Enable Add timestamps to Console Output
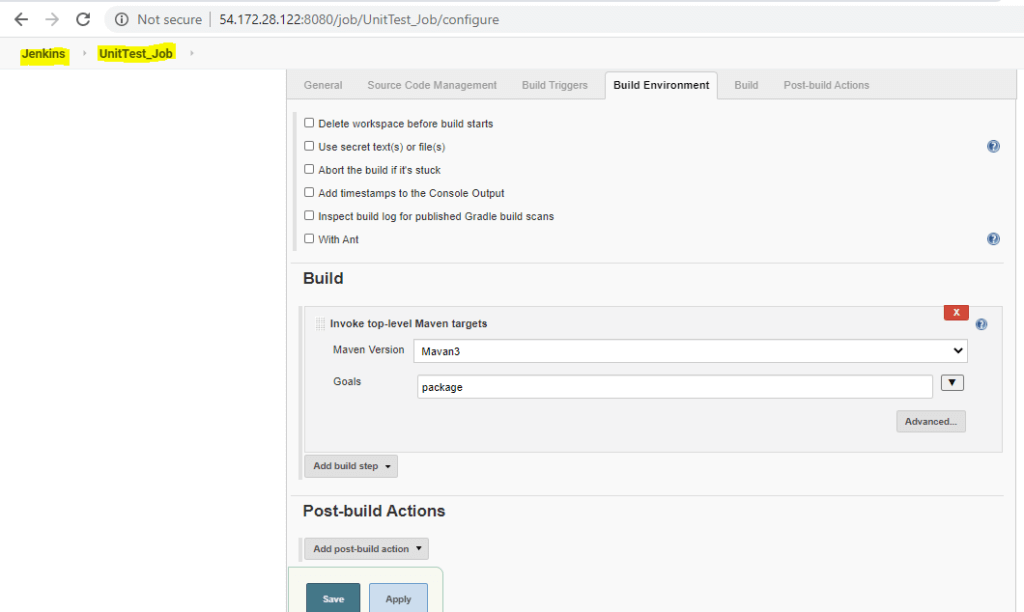 pos(309,192)
